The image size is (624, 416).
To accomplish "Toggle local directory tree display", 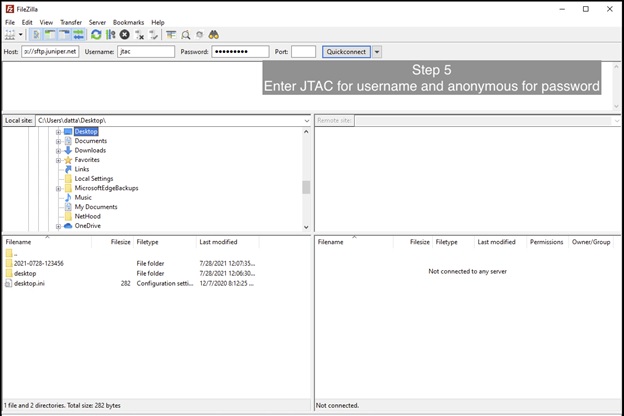I will tap(50, 35).
